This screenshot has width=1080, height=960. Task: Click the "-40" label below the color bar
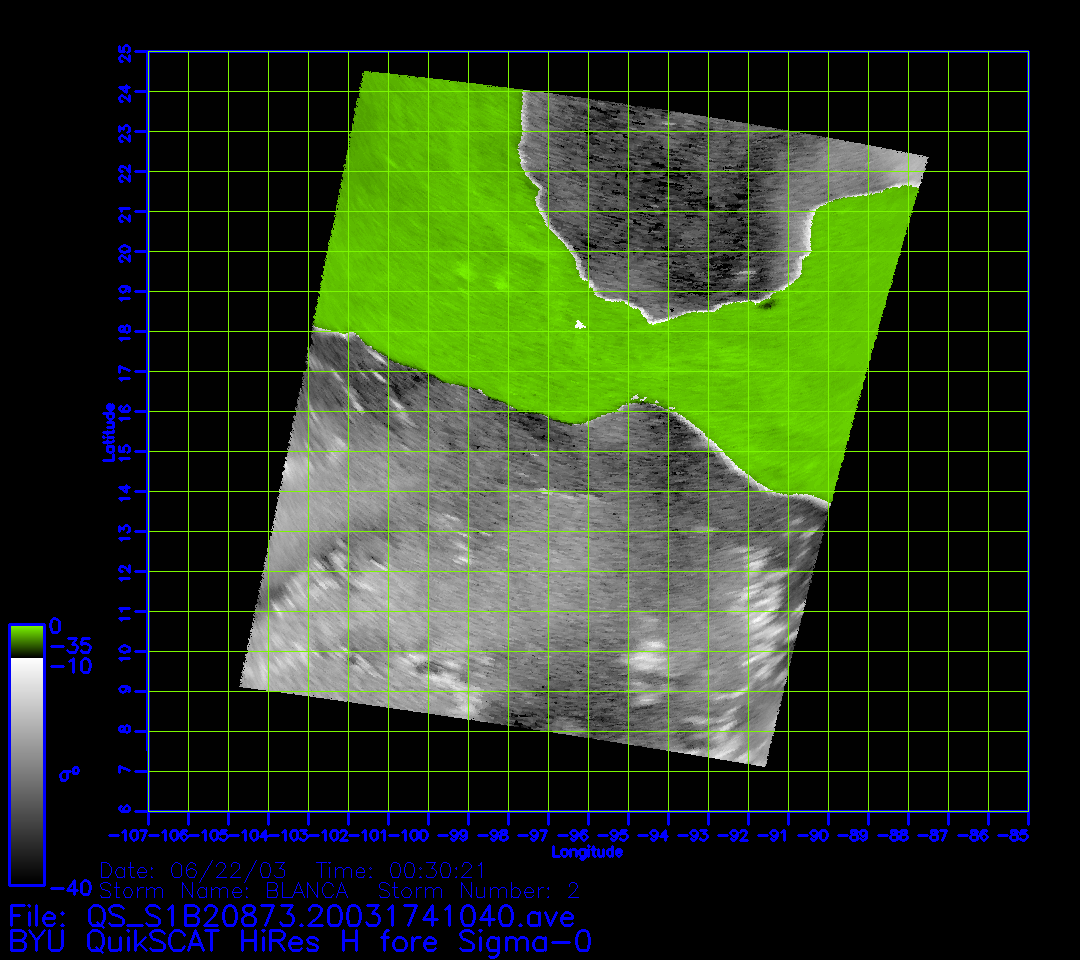(x=71, y=887)
